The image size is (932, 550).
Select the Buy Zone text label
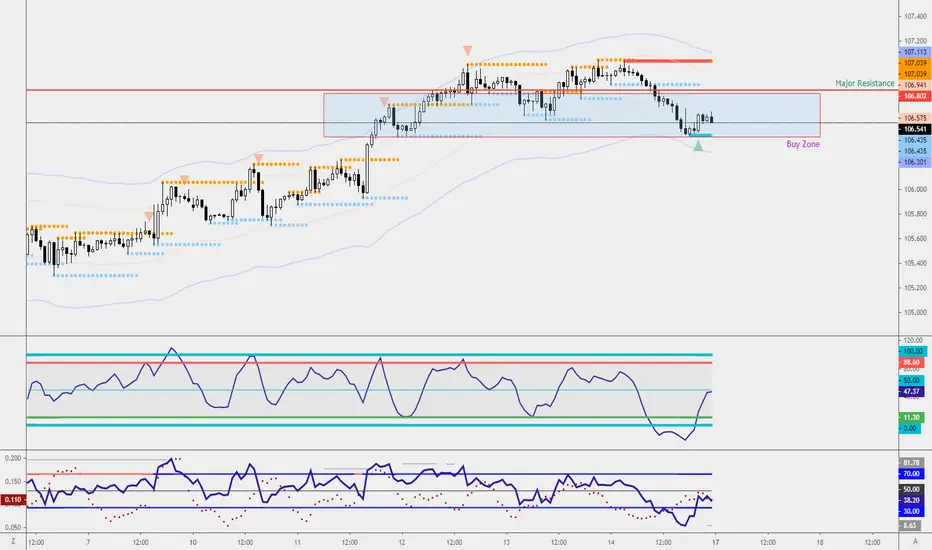pos(803,144)
